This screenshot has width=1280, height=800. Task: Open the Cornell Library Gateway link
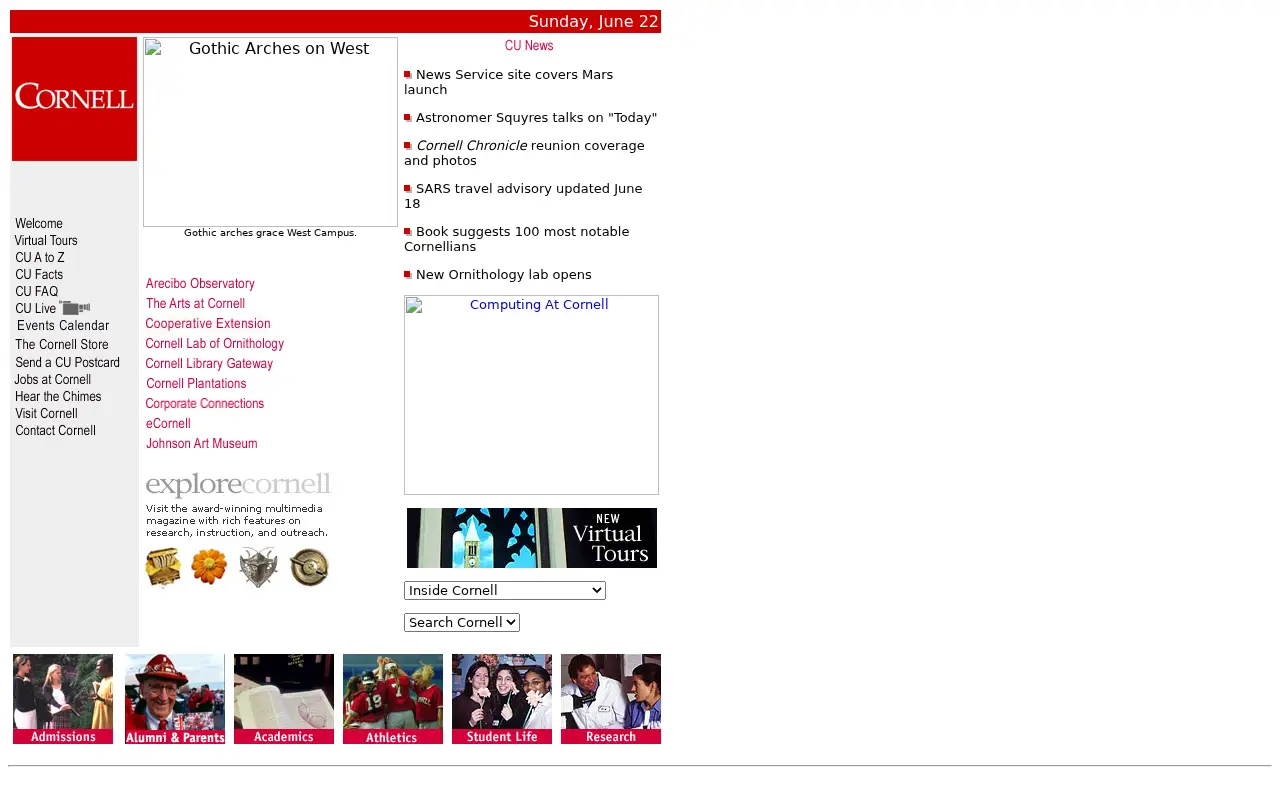pos(209,364)
